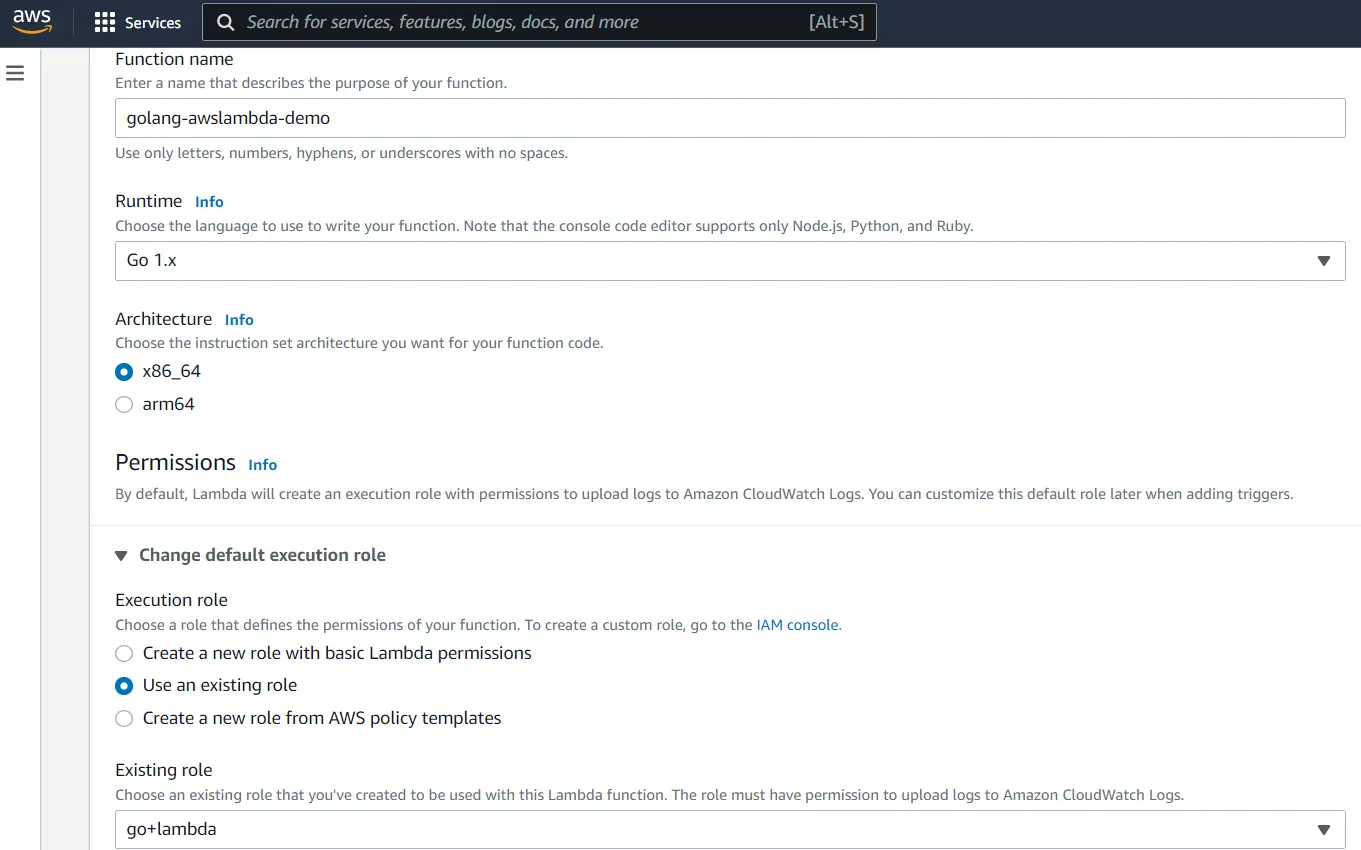This screenshot has width=1361, height=850.
Task: Select the arm64 architecture radio
Action: [x=124, y=405]
